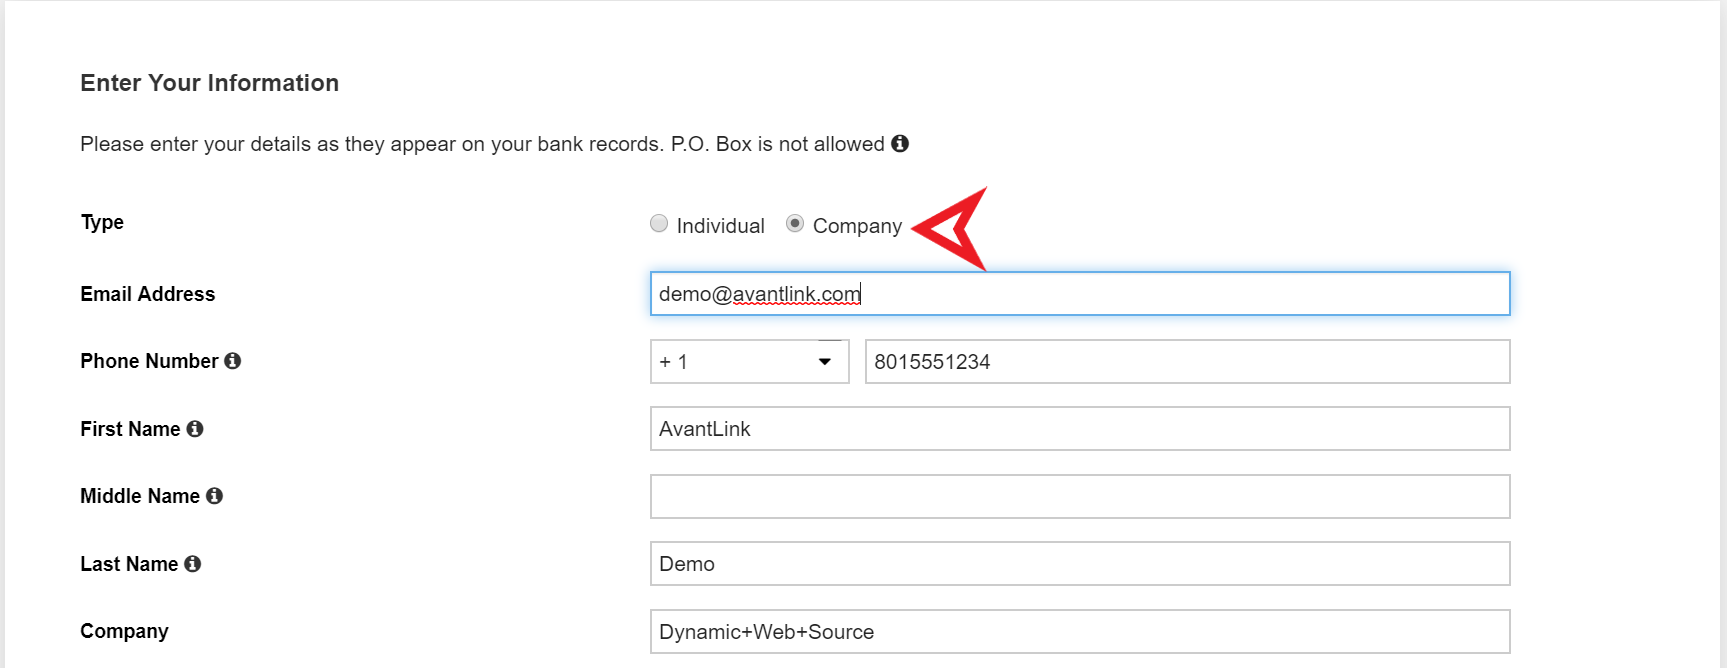Image resolution: width=1727 pixels, height=668 pixels.
Task: Click the bank records instruction sentence
Action: coord(482,144)
